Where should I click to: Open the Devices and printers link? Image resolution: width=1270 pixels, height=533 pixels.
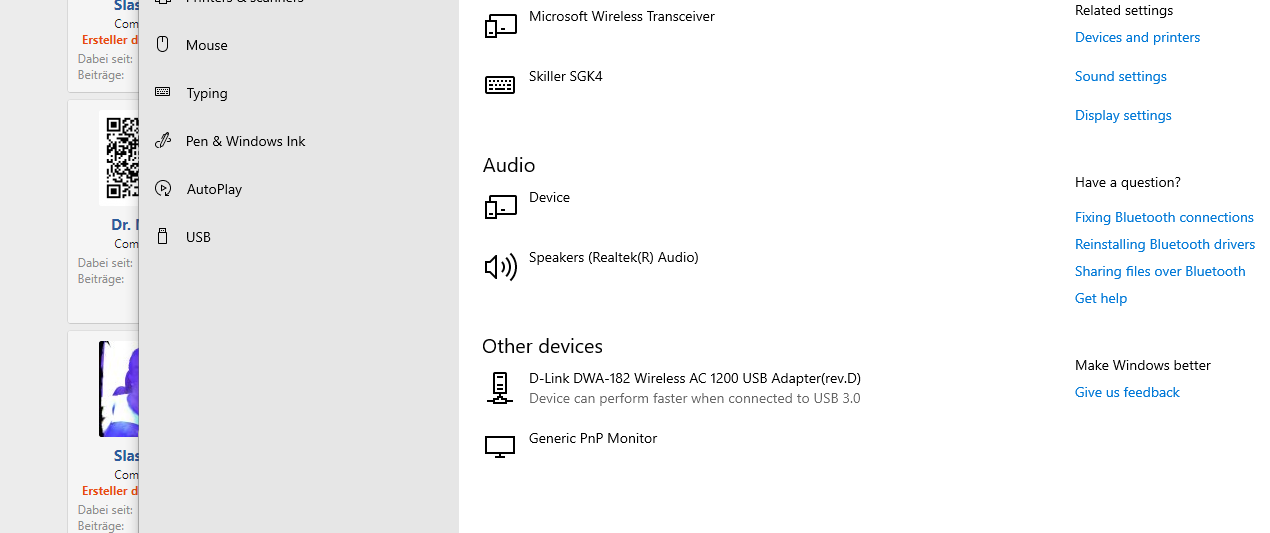(1137, 37)
